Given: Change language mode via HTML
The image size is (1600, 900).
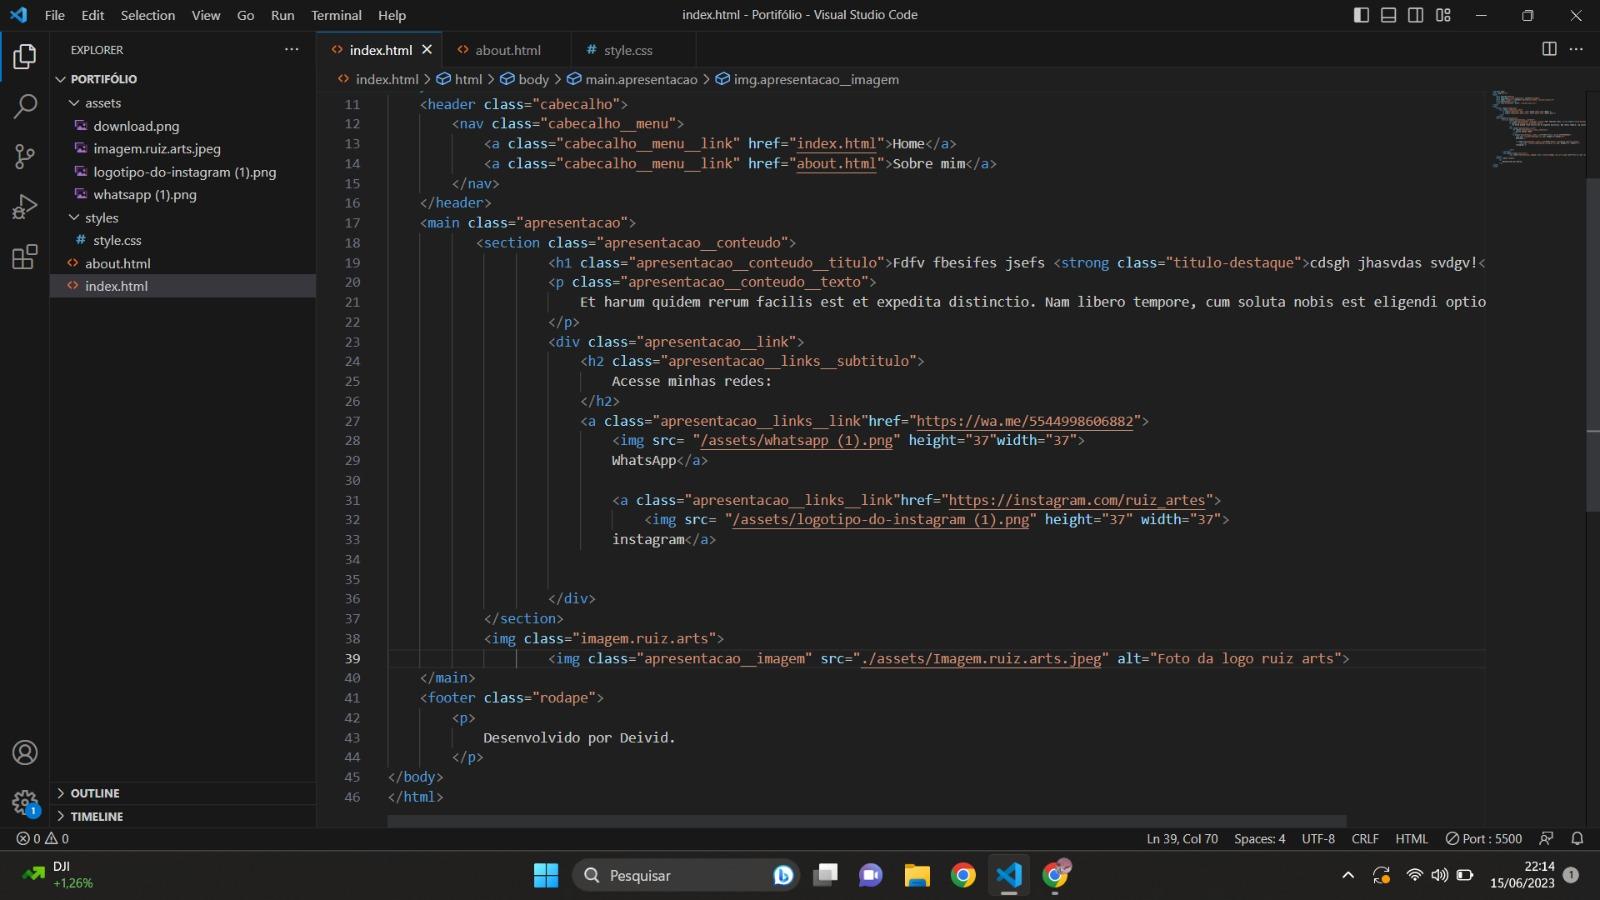Looking at the screenshot, I should pos(1412,839).
